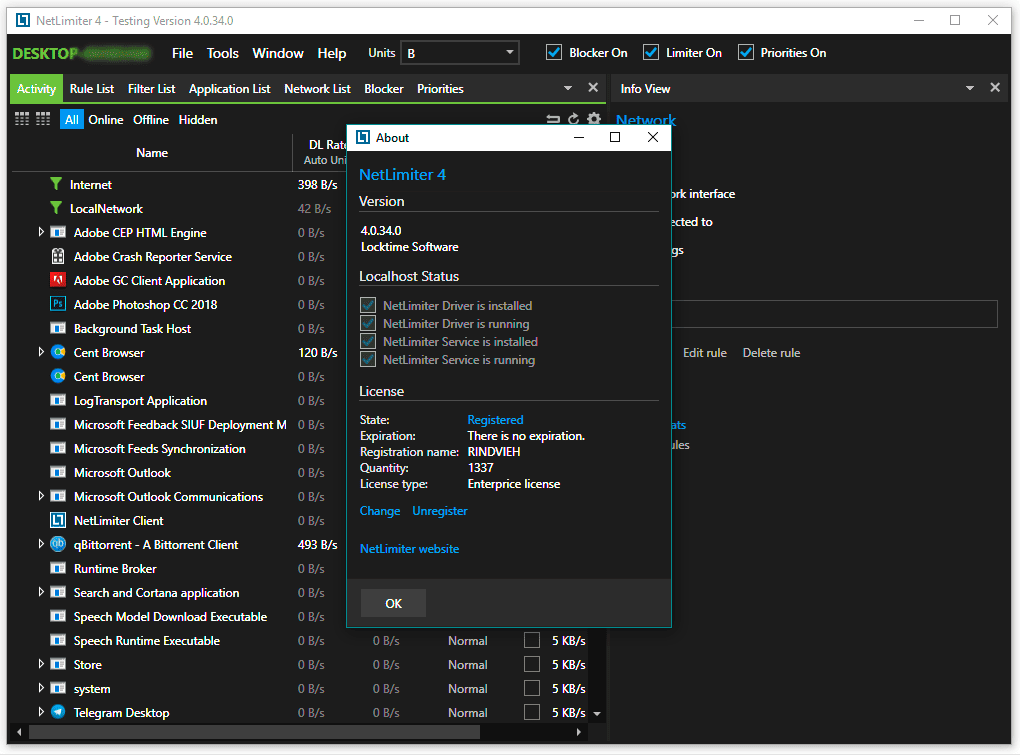The width and height of the screenshot is (1020, 755).
Task: Click the Unregister license link
Action: (x=439, y=511)
